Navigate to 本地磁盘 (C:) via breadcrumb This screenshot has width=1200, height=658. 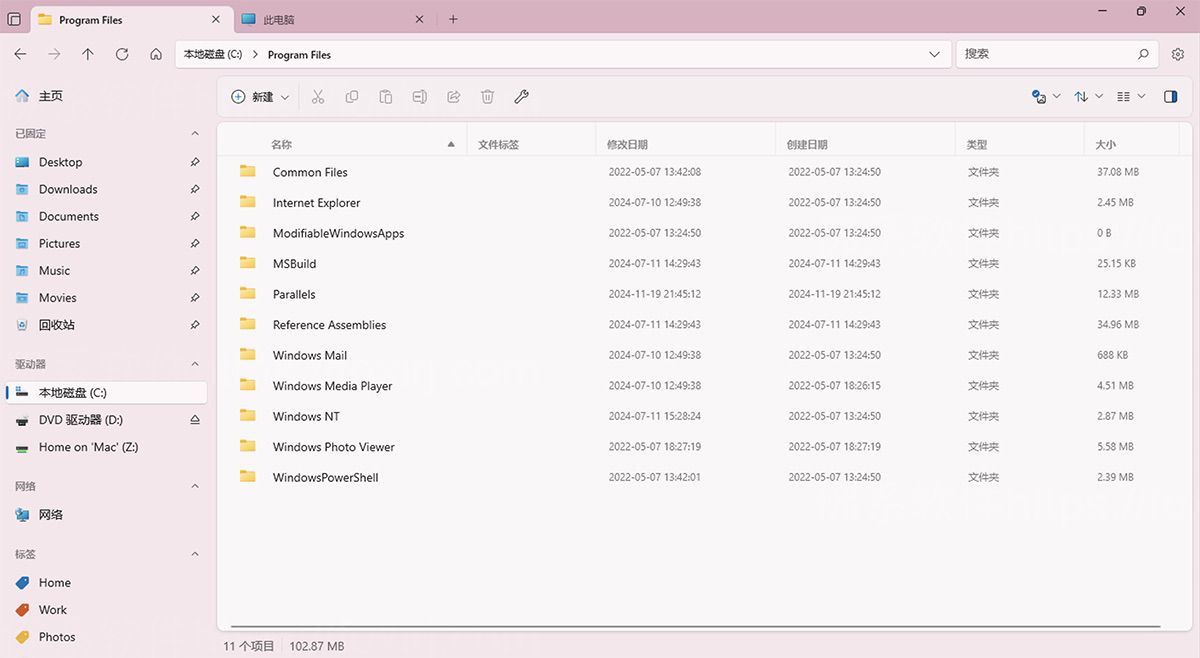[x=210, y=54]
